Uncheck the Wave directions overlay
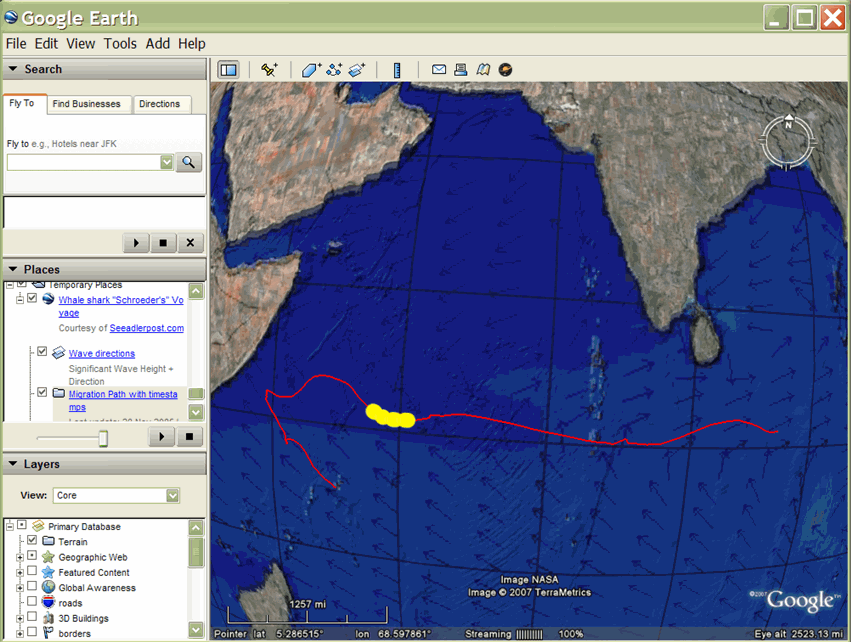This screenshot has height=642, width=851. 41,352
